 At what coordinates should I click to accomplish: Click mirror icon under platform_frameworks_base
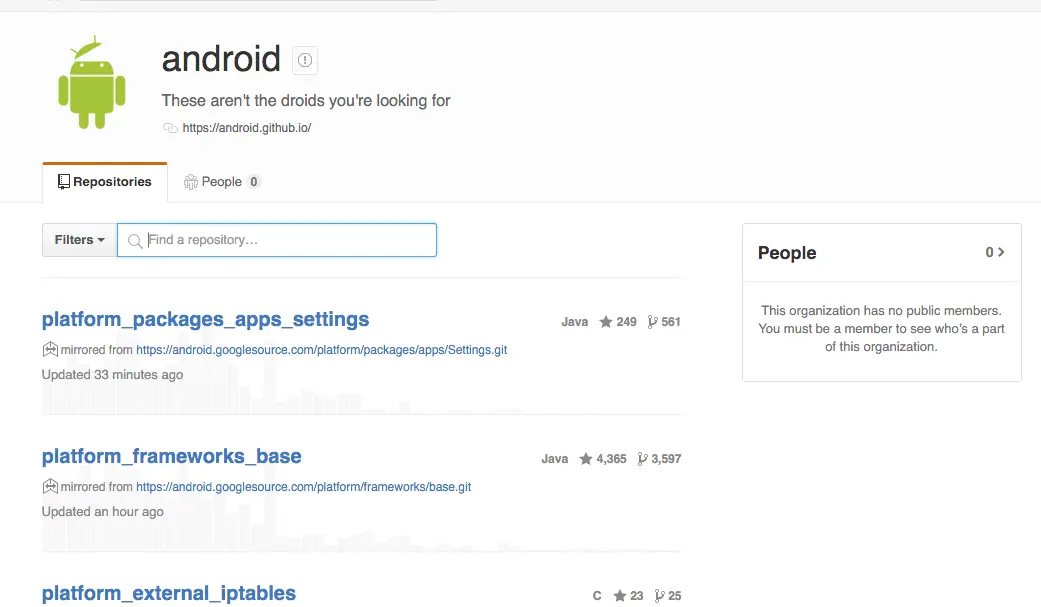point(50,486)
